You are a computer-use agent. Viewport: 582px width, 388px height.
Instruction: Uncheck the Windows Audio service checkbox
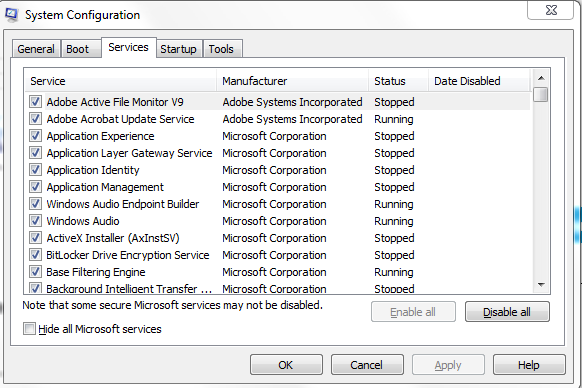35,221
